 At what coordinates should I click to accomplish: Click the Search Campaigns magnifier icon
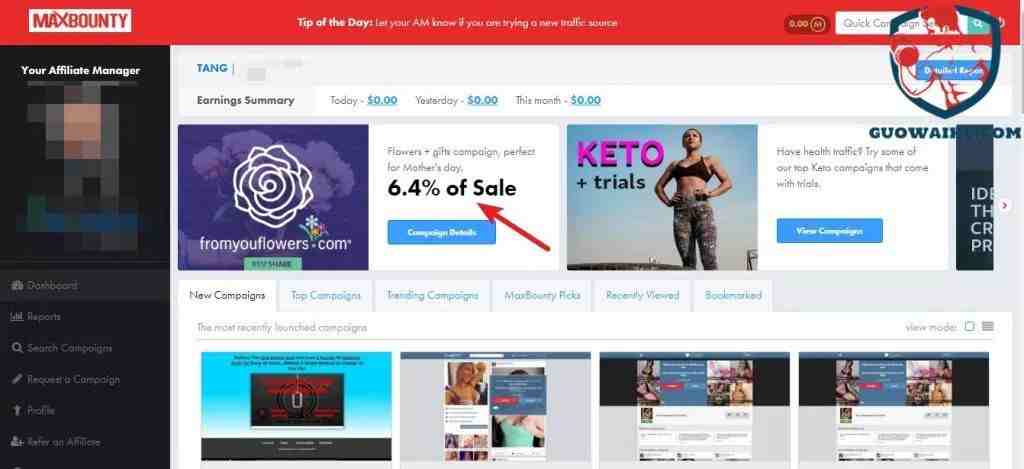click(x=17, y=348)
